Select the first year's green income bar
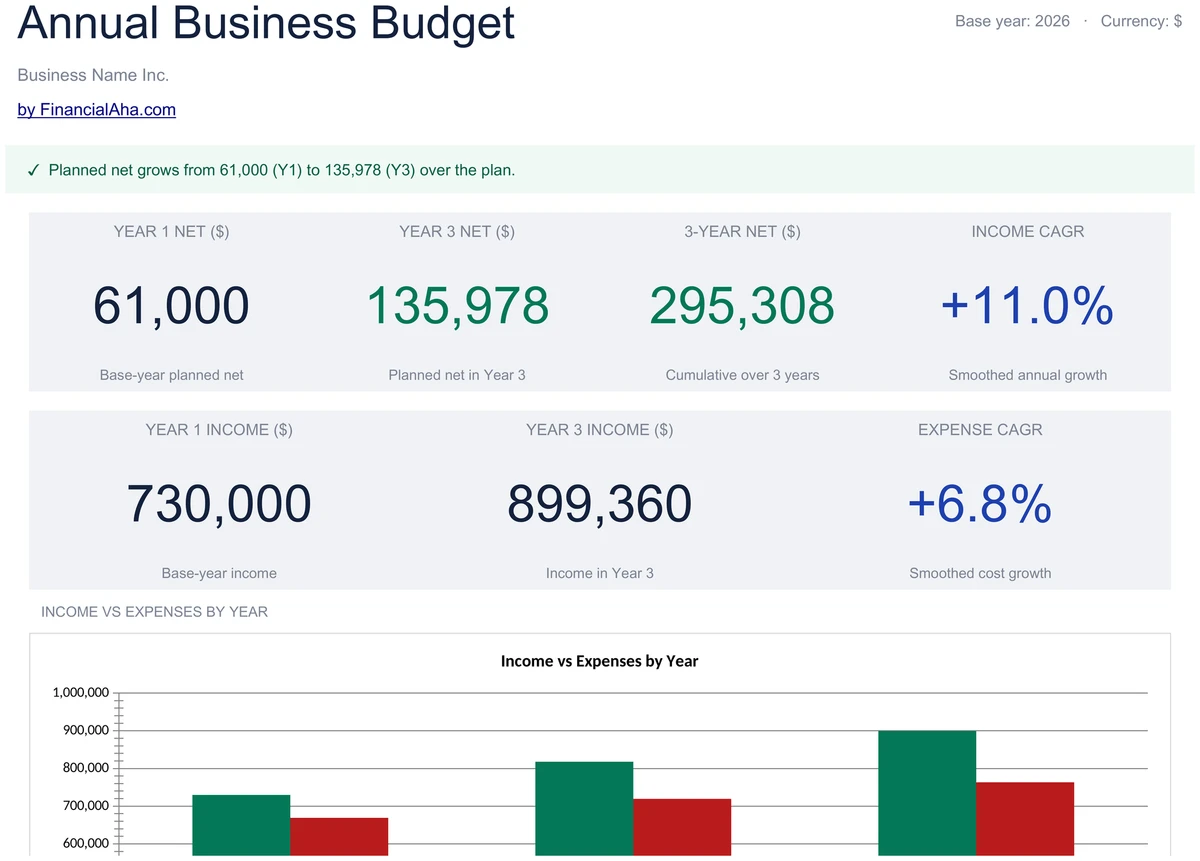Screen dimensions: 1200x861 [241, 825]
